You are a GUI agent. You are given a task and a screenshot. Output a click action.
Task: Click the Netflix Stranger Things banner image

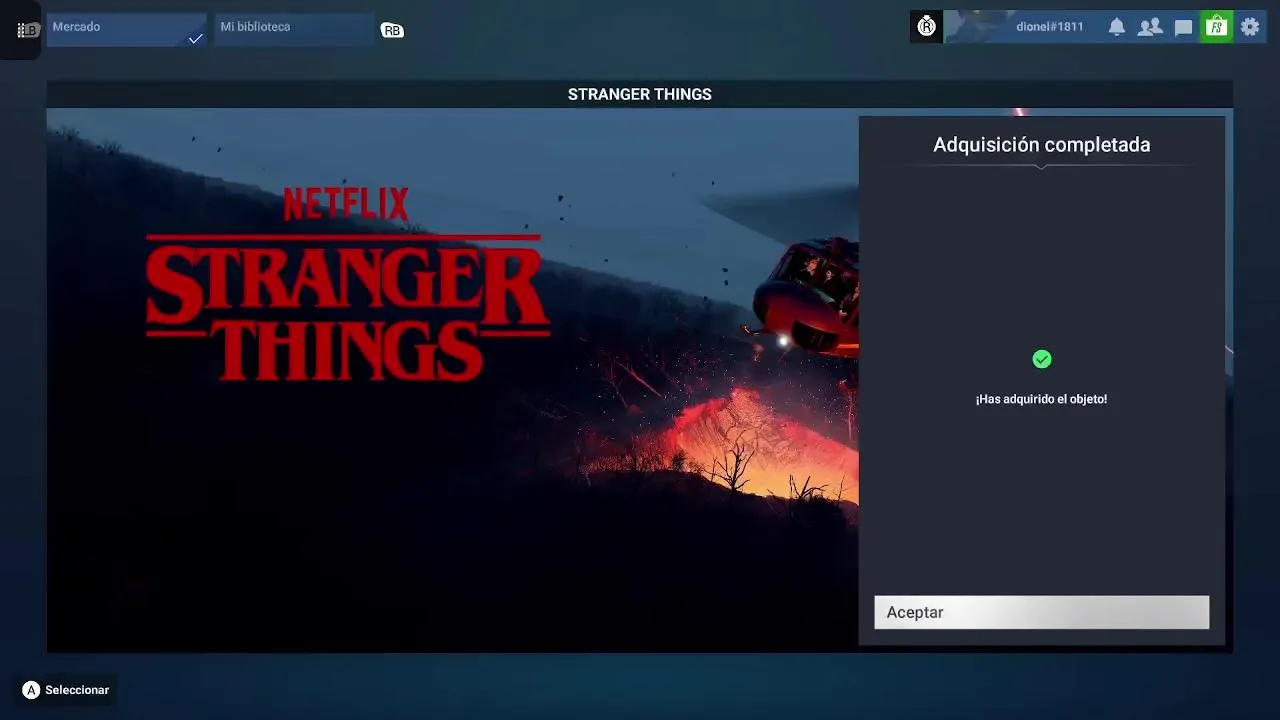pyautogui.click(x=452, y=380)
